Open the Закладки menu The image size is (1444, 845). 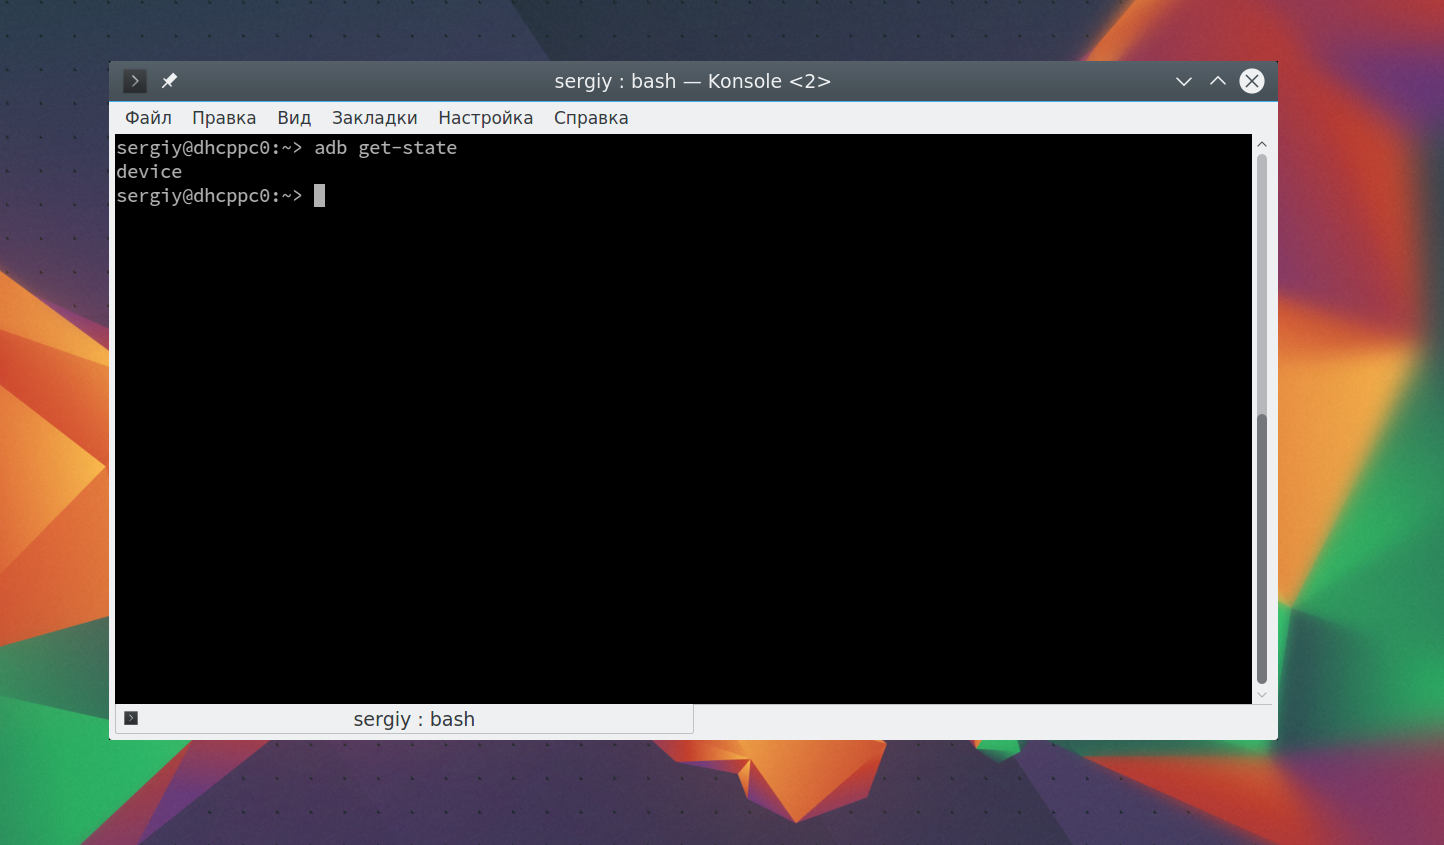click(375, 118)
